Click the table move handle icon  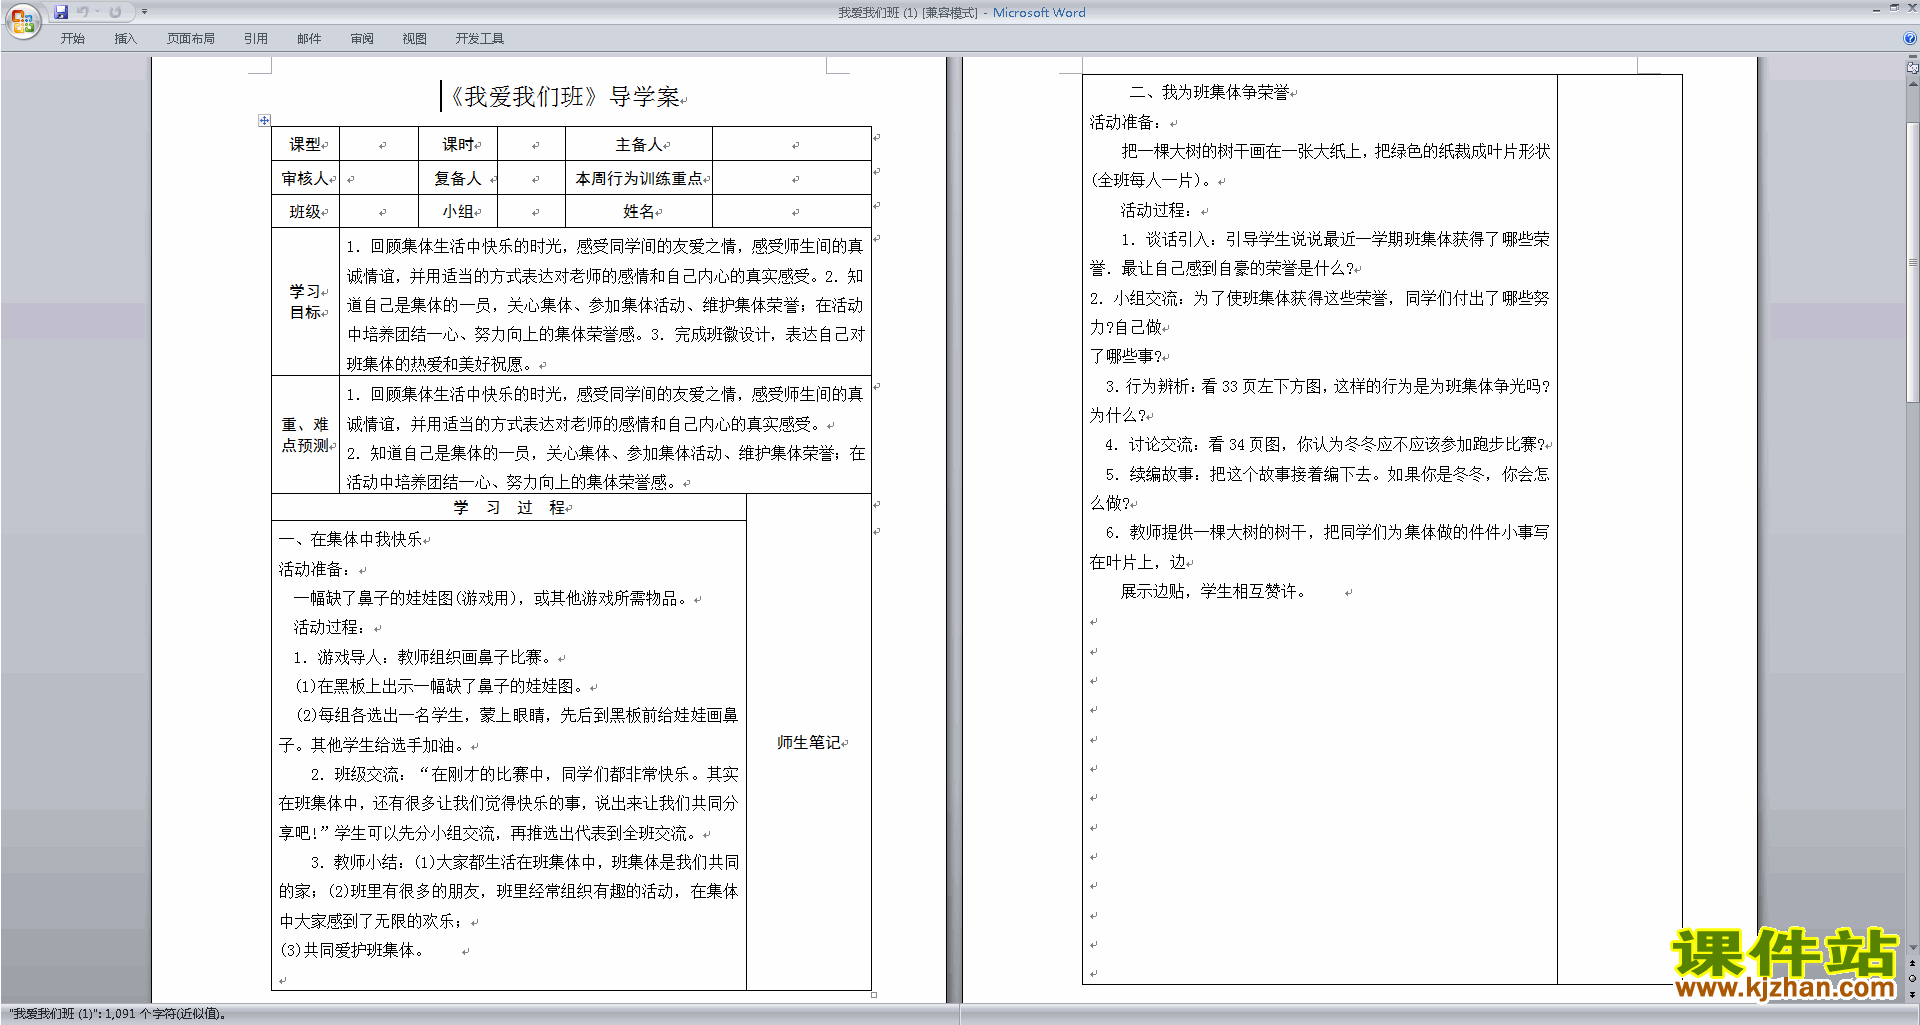(x=264, y=120)
